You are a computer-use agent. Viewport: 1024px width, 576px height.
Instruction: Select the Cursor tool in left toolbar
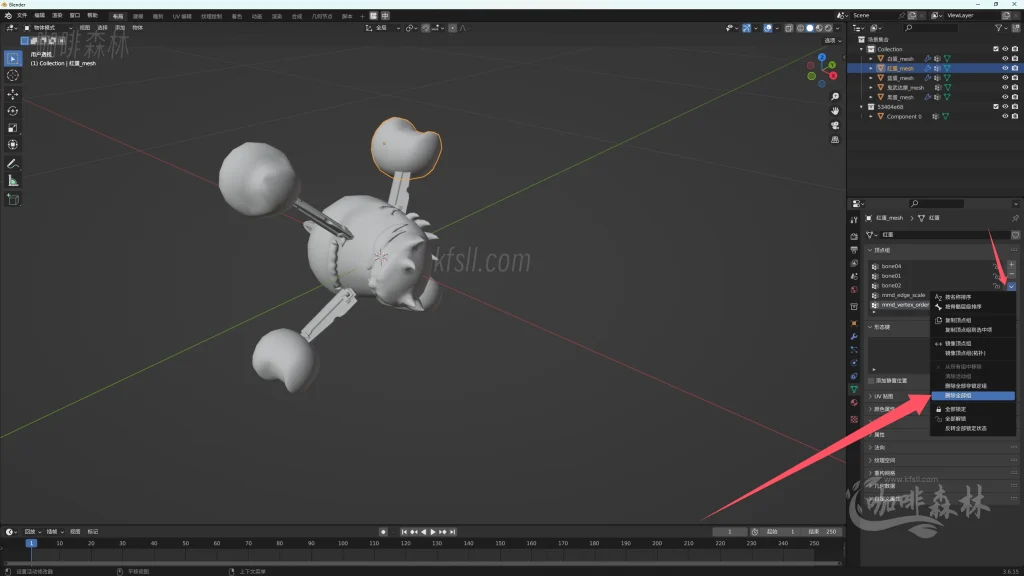(13, 75)
